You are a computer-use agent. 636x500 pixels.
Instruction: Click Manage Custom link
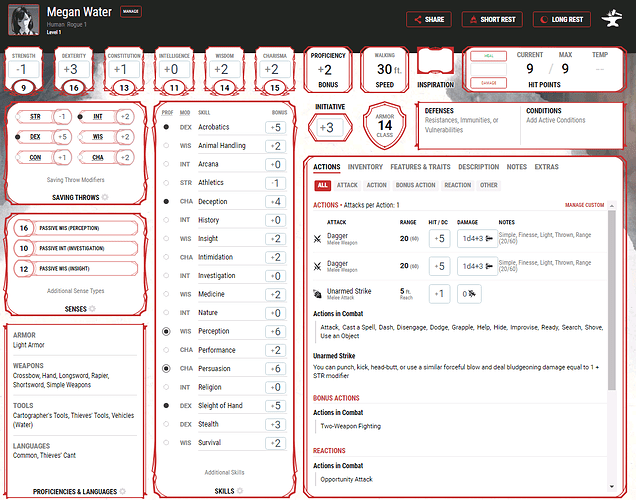tap(584, 205)
